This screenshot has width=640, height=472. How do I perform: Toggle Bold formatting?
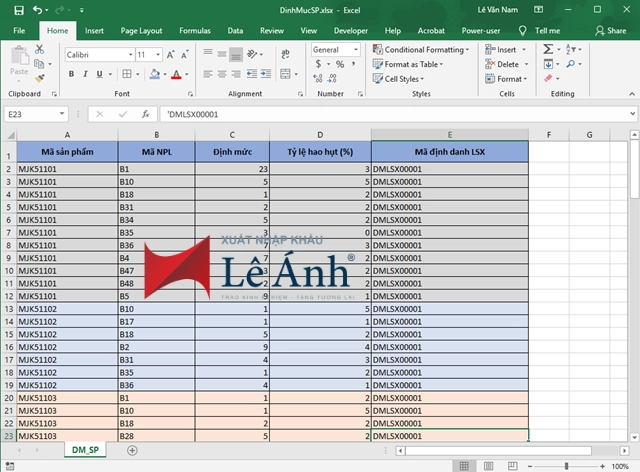point(72,74)
